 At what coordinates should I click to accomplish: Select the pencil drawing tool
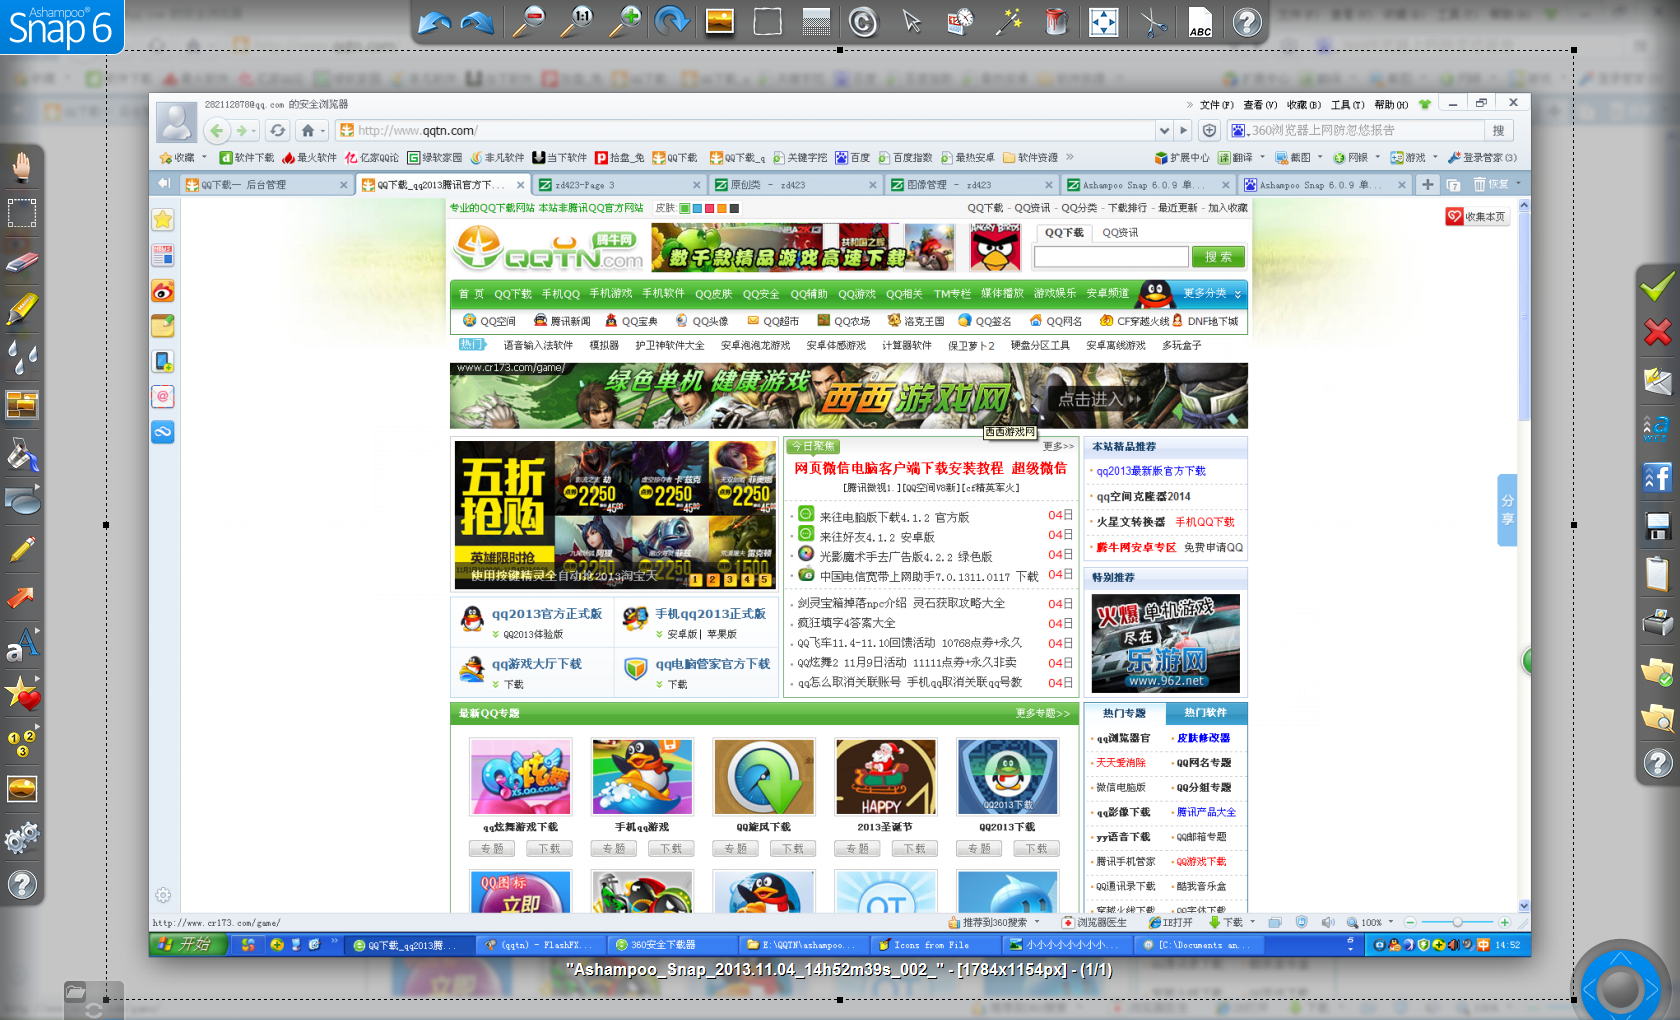tap(22, 549)
